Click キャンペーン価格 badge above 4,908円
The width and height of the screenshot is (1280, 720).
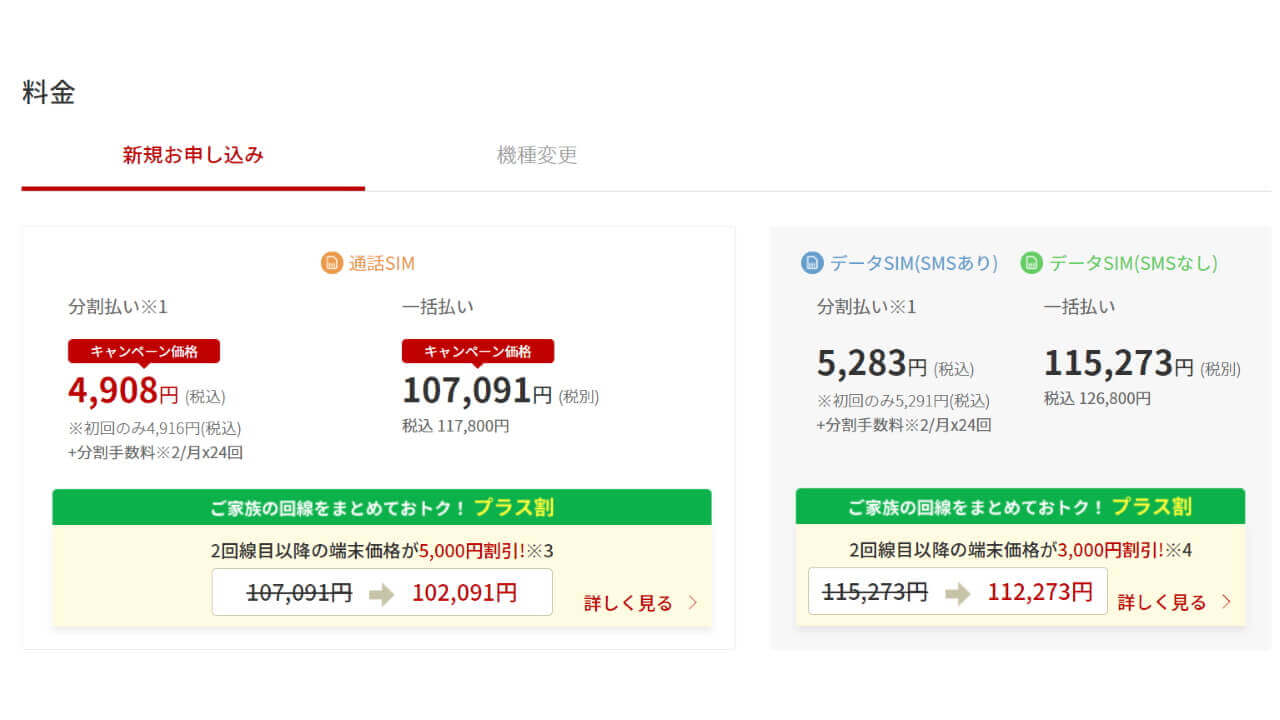tap(144, 351)
